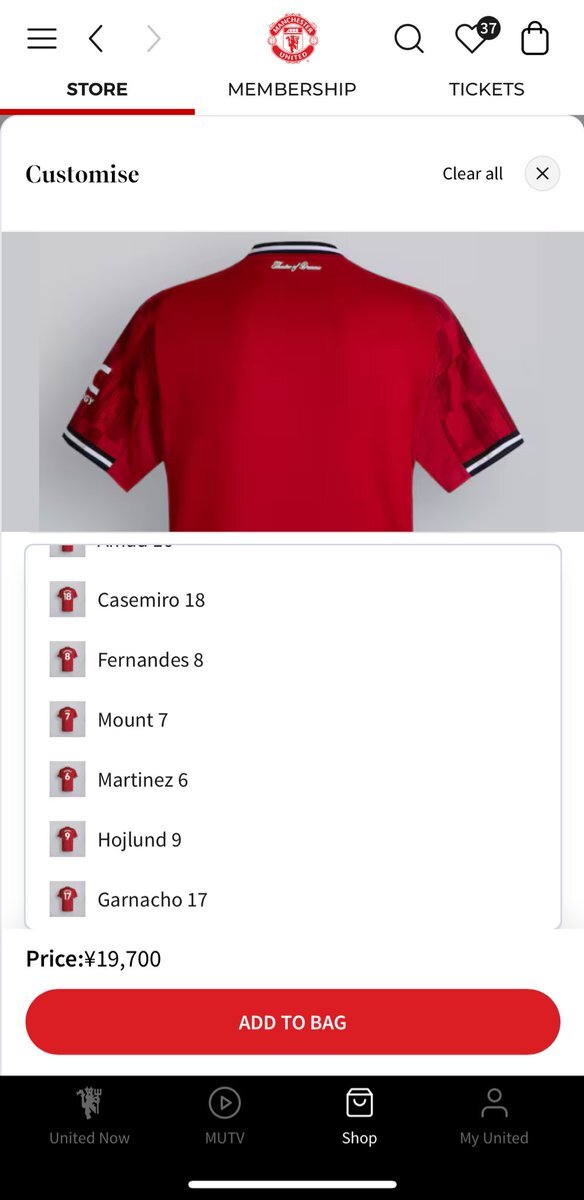584x1200 pixels.
Task: Open the search magnifier icon
Action: tap(409, 39)
